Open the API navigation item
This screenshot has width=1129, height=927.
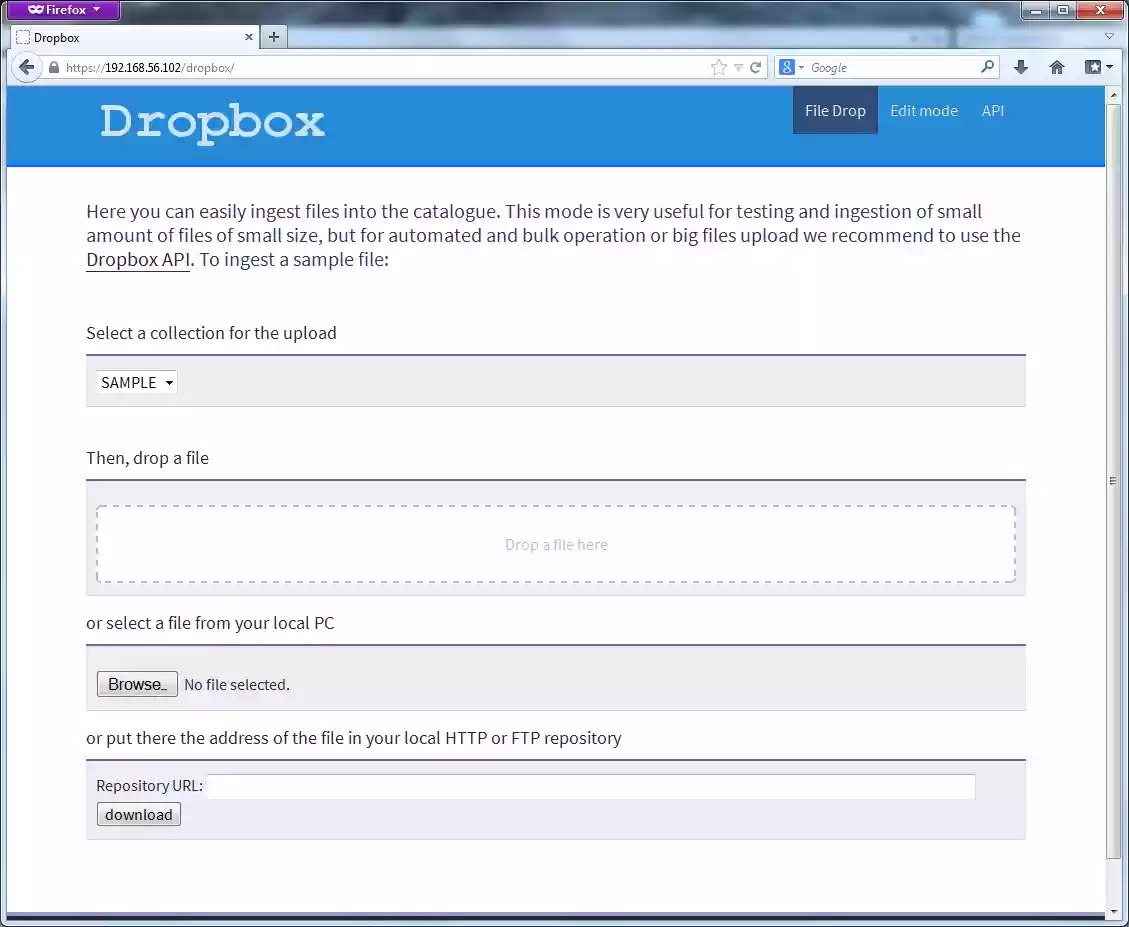click(992, 111)
